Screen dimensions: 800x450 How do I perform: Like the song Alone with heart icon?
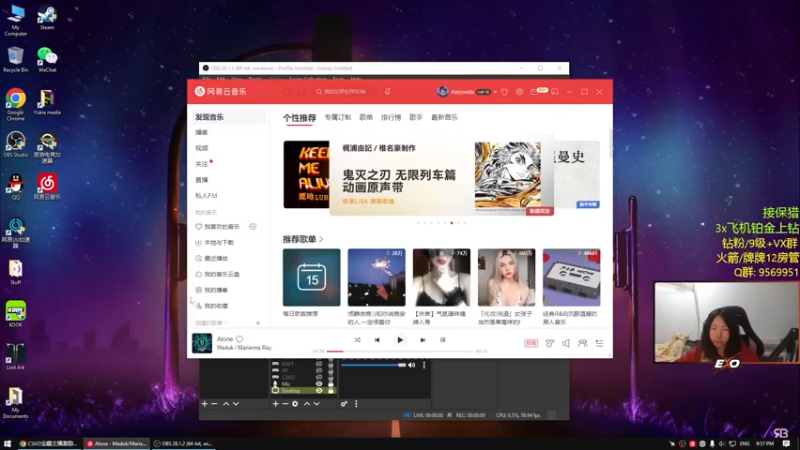click(239, 339)
